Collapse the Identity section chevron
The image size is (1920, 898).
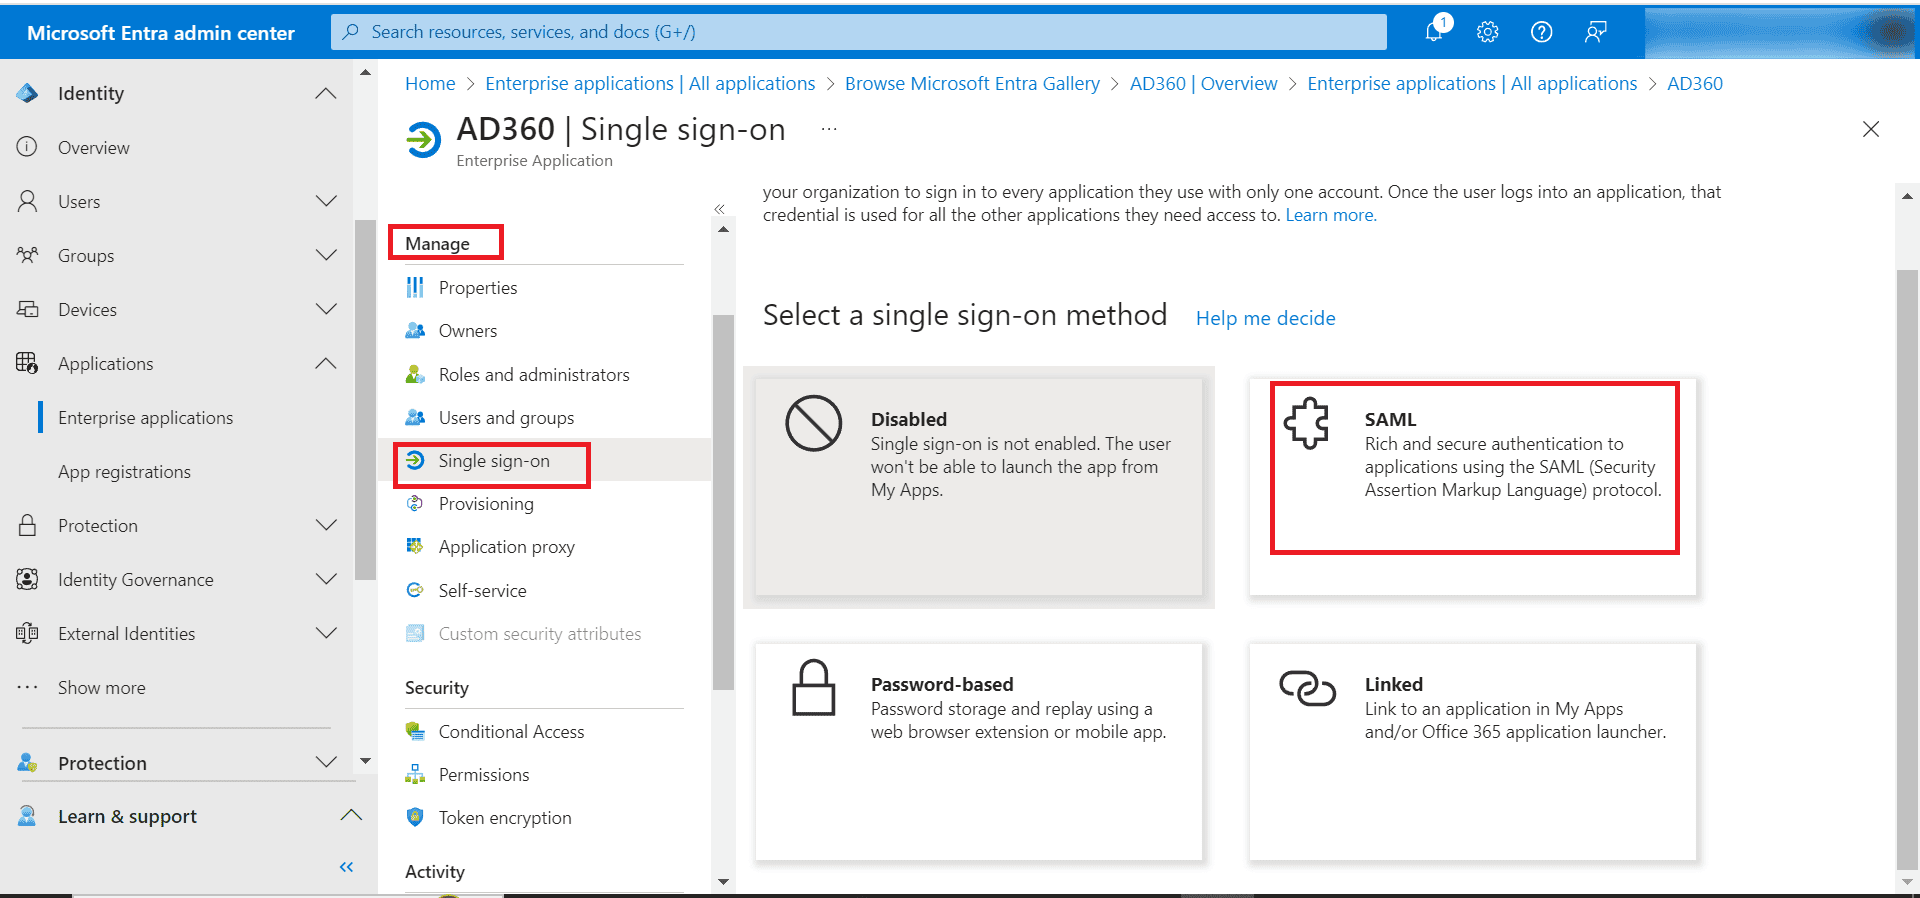(x=325, y=93)
